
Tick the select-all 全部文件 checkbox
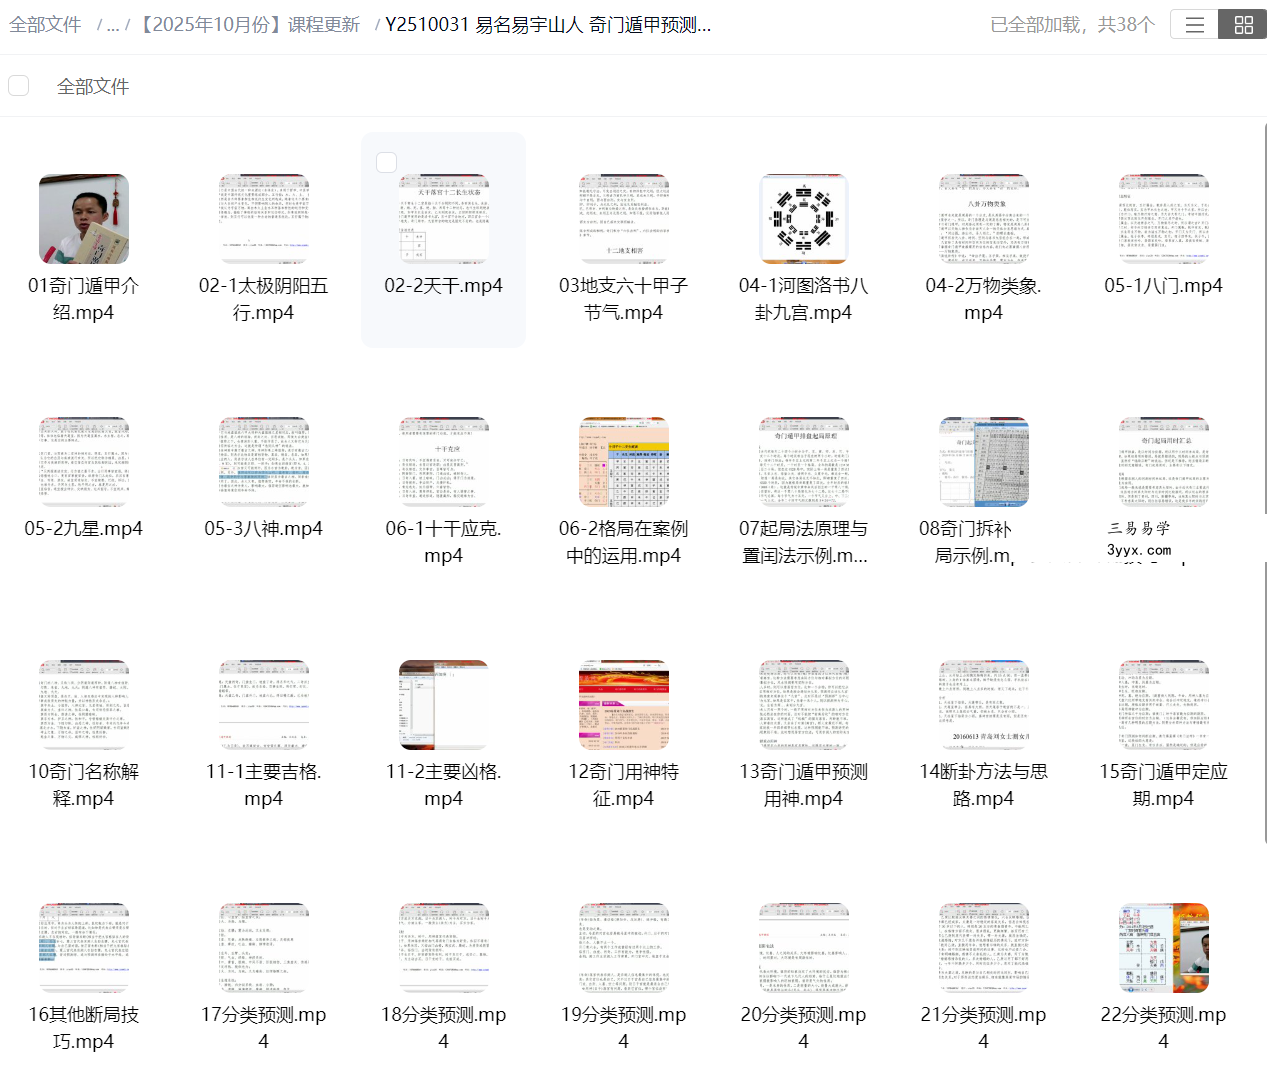[18, 85]
